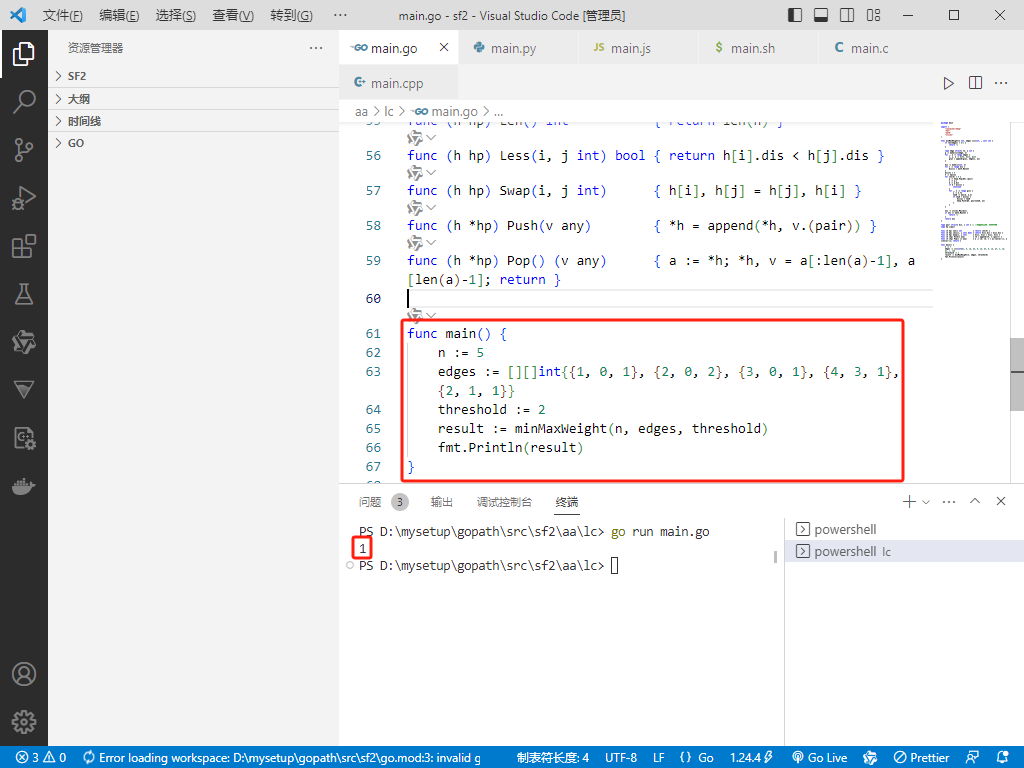Open terminal panel more actions

(x=949, y=502)
